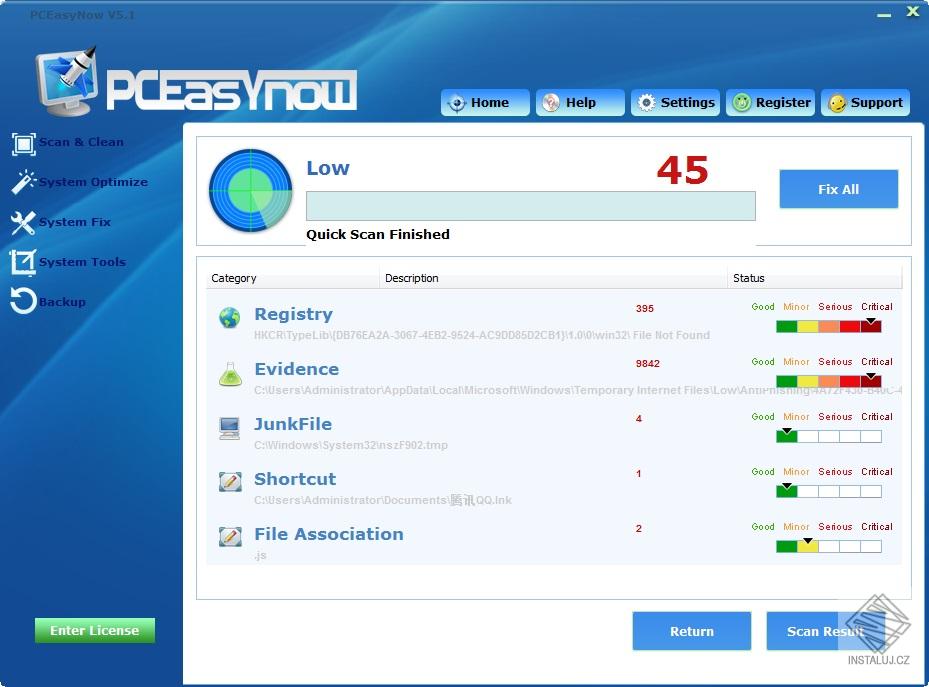Image resolution: width=929 pixels, height=687 pixels.
Task: Select the System Fix wrench icon
Action: click(22, 222)
